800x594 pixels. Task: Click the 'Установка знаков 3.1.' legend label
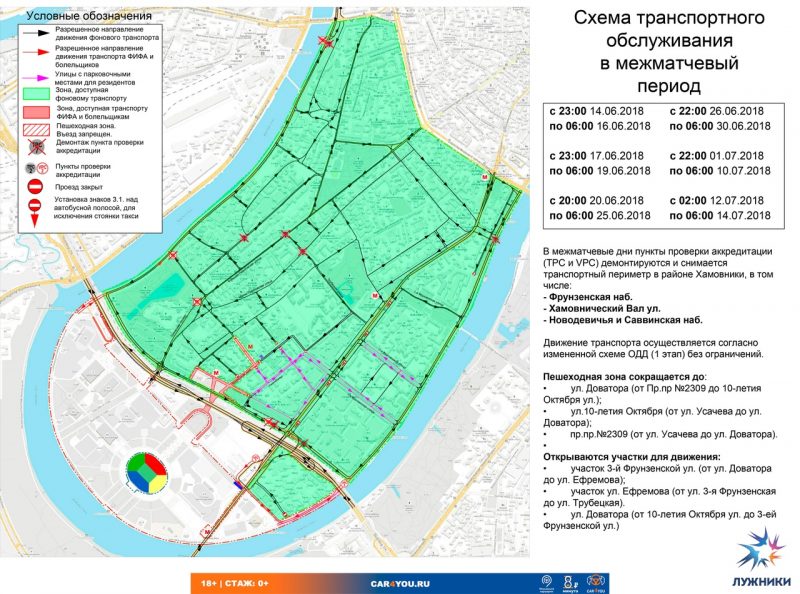click(x=96, y=208)
